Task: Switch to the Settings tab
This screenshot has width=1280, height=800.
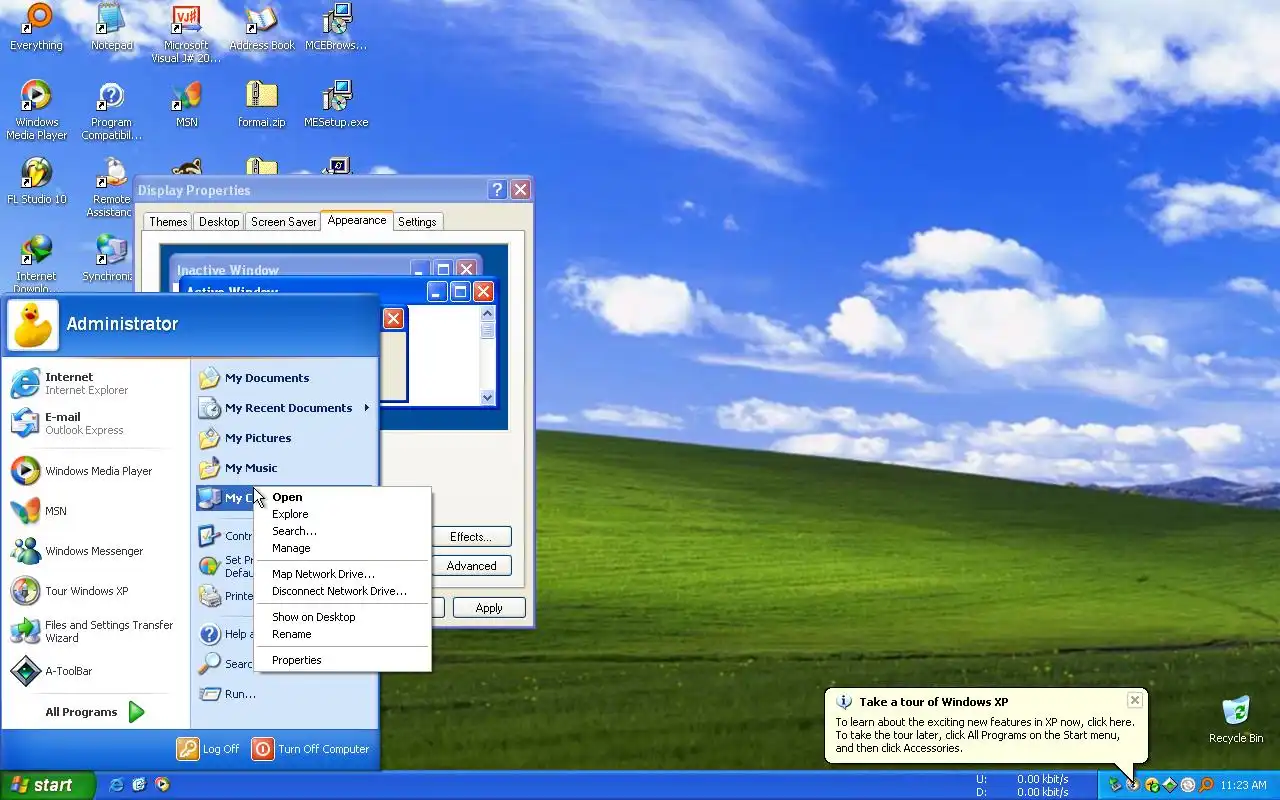Action: click(417, 222)
